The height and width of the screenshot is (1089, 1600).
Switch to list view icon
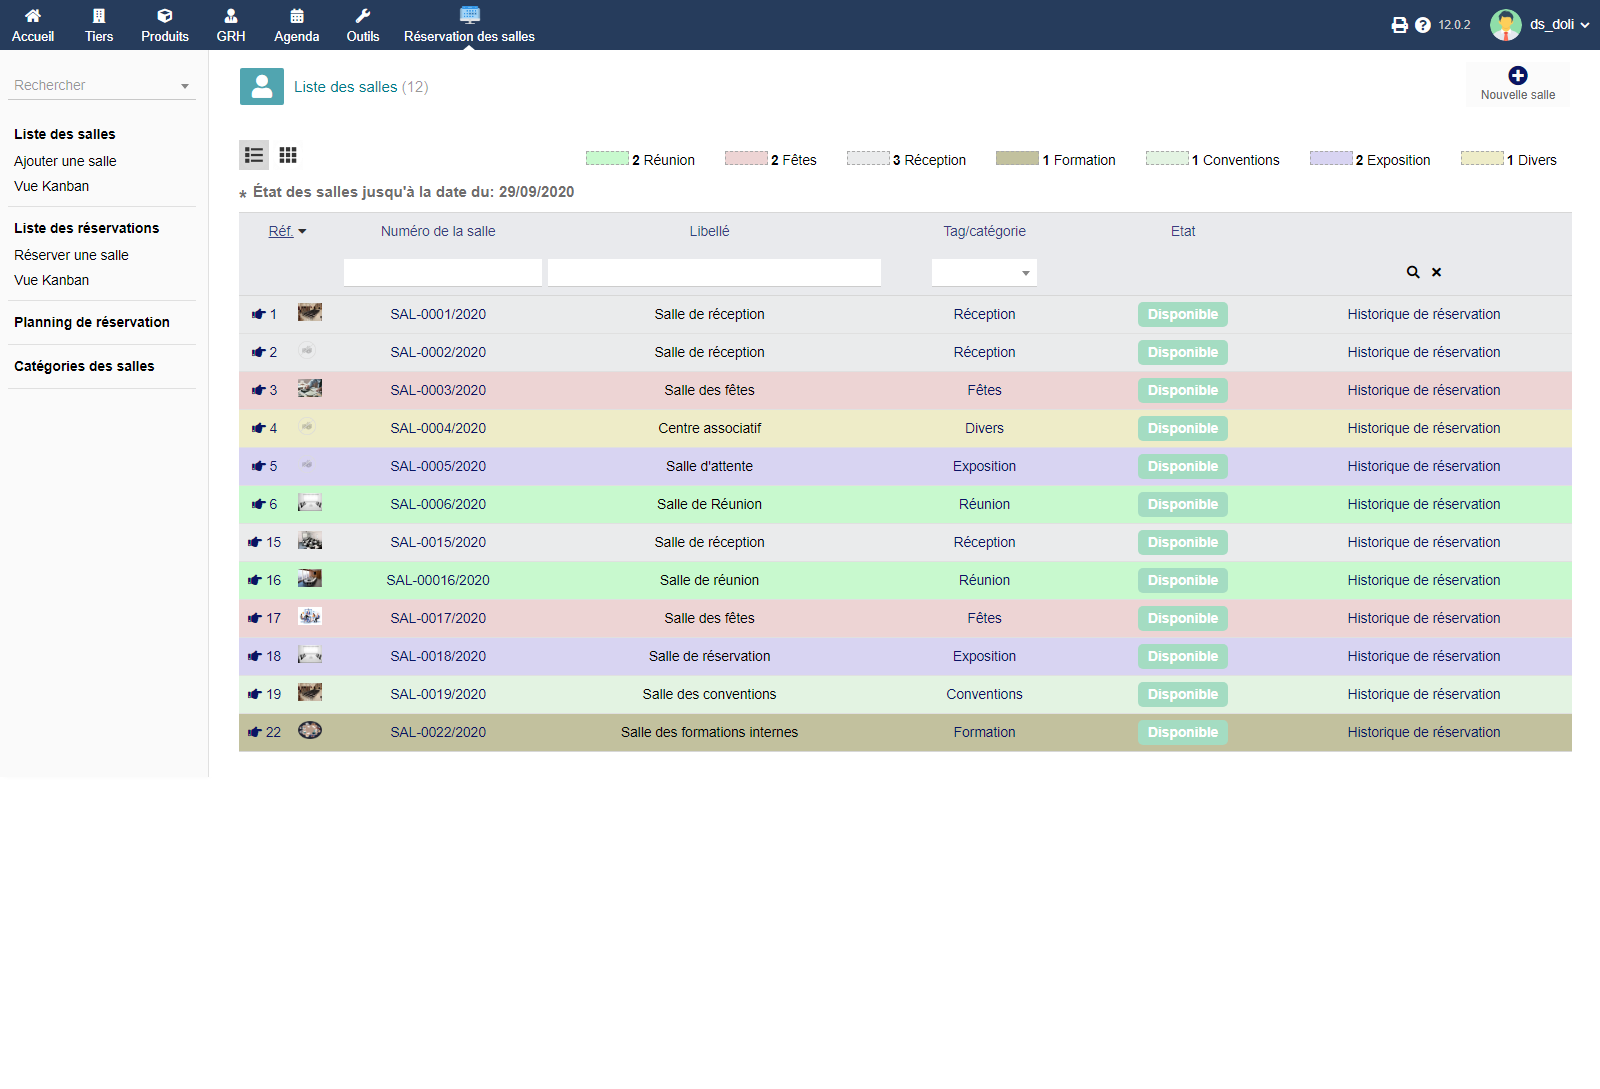pyautogui.click(x=254, y=155)
